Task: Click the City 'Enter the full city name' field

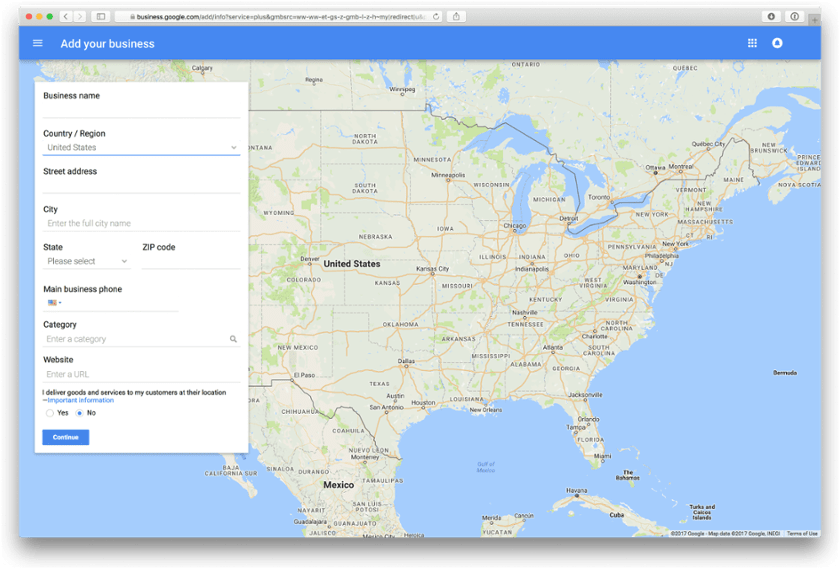Action: [141, 224]
